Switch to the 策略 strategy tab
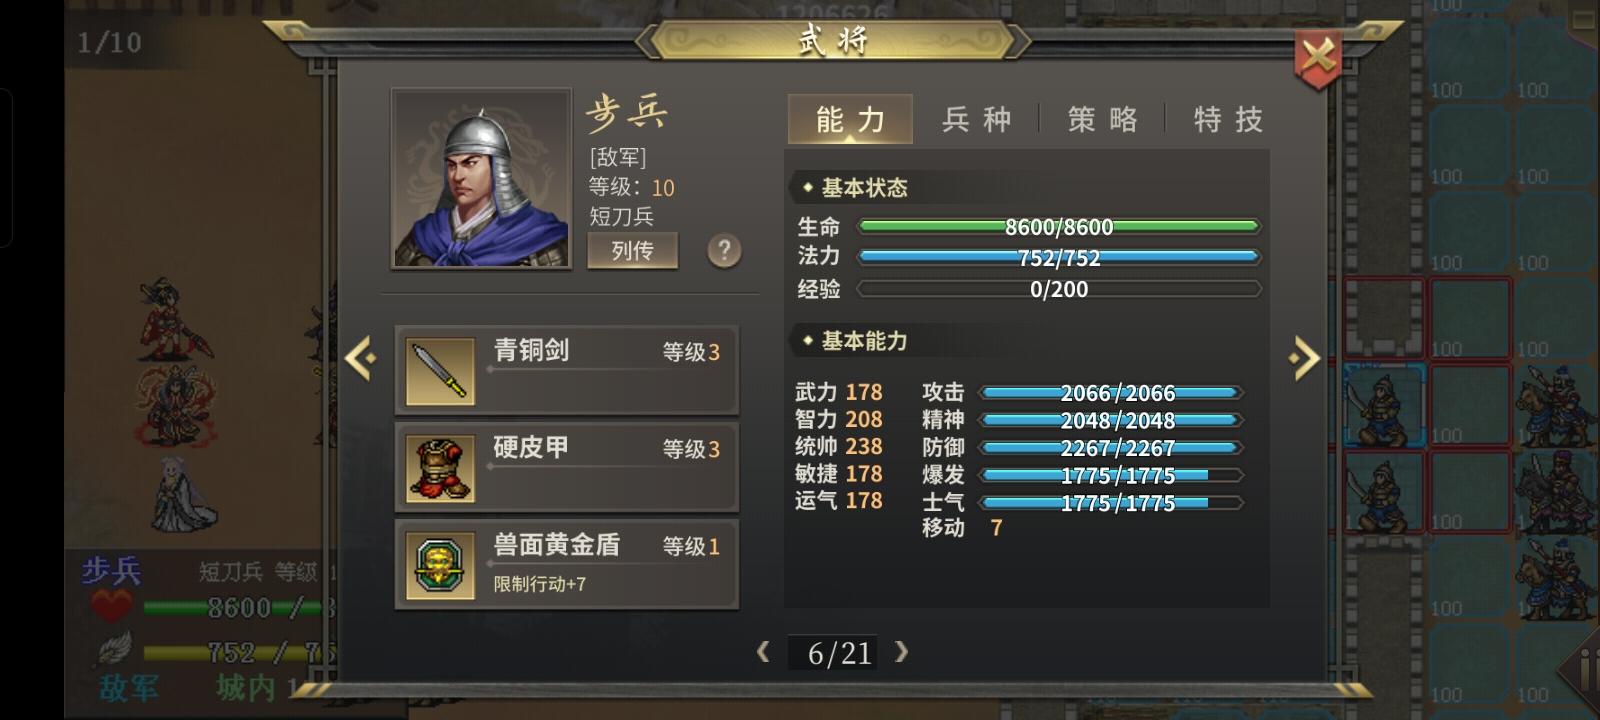The width and height of the screenshot is (1600, 720). (1102, 119)
